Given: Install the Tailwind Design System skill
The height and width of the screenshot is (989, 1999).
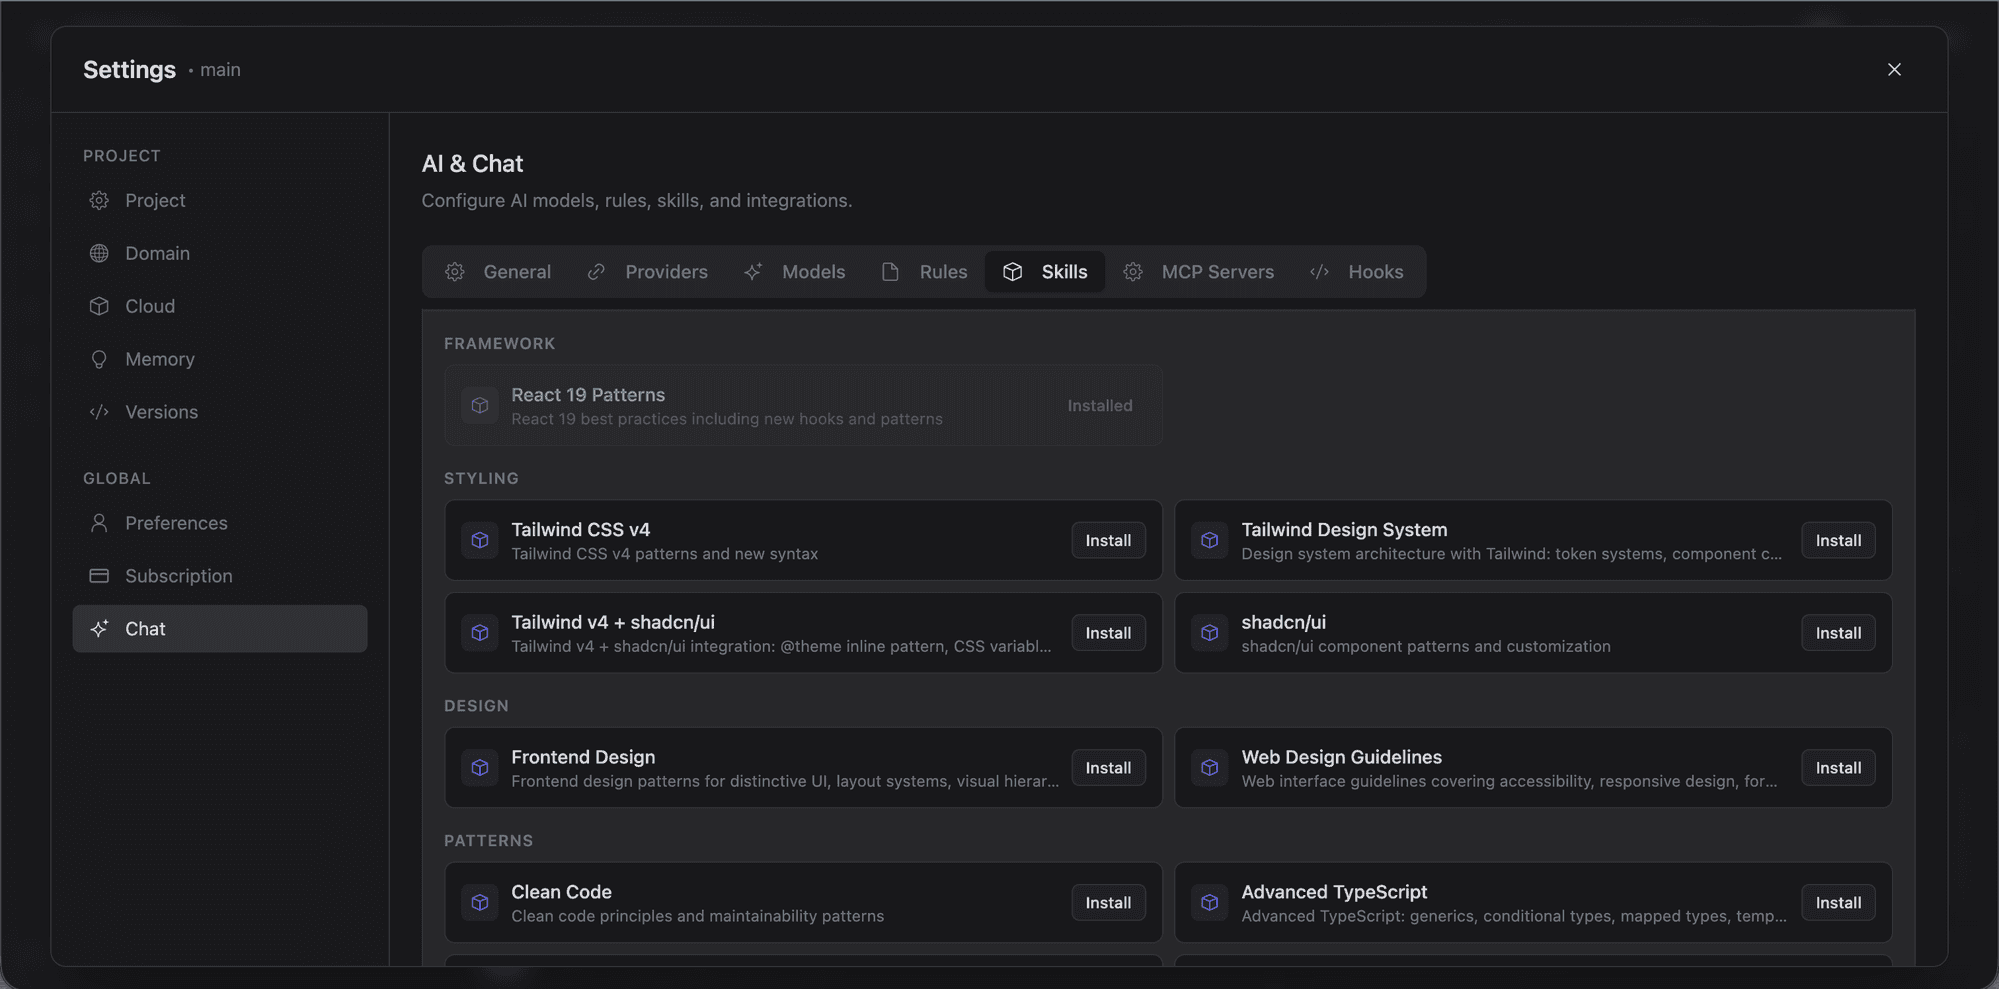Looking at the screenshot, I should pos(1838,540).
